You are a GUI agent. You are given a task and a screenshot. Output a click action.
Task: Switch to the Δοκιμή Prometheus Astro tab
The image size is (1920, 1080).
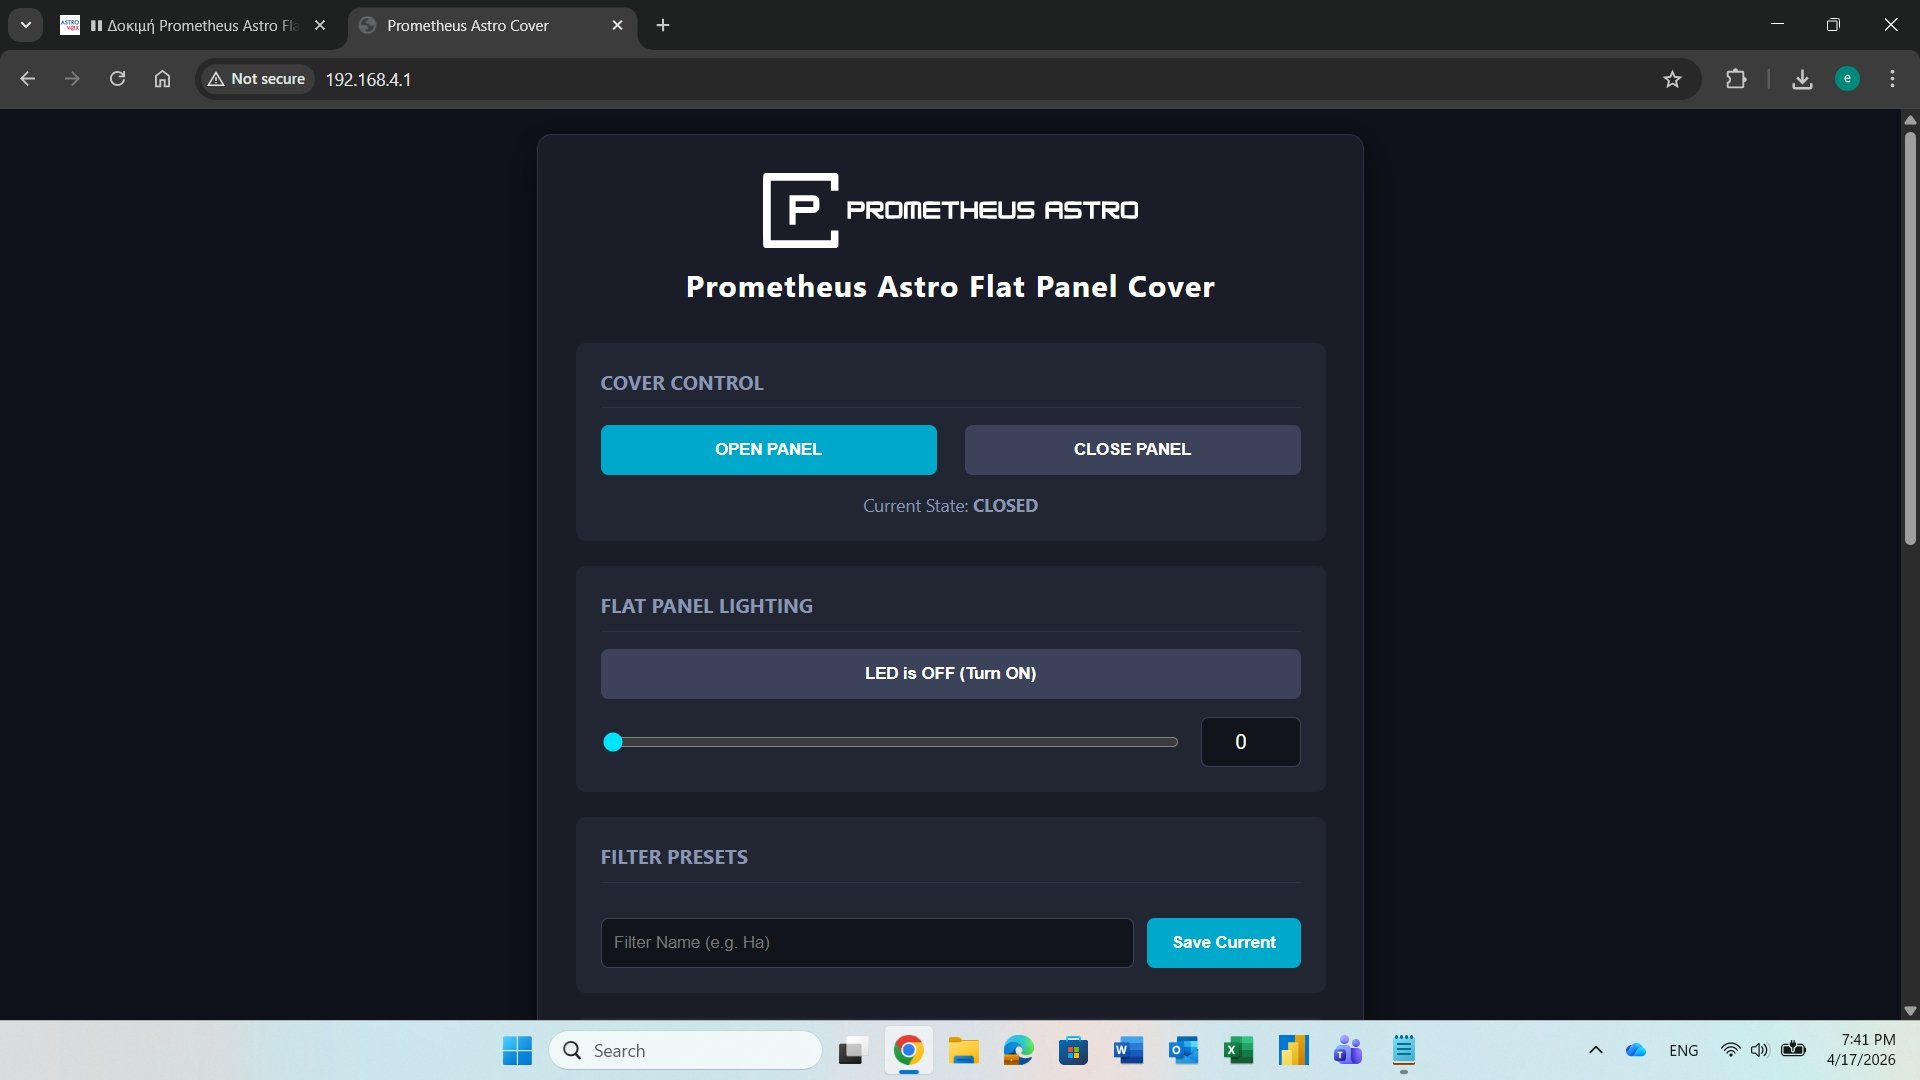(x=190, y=26)
